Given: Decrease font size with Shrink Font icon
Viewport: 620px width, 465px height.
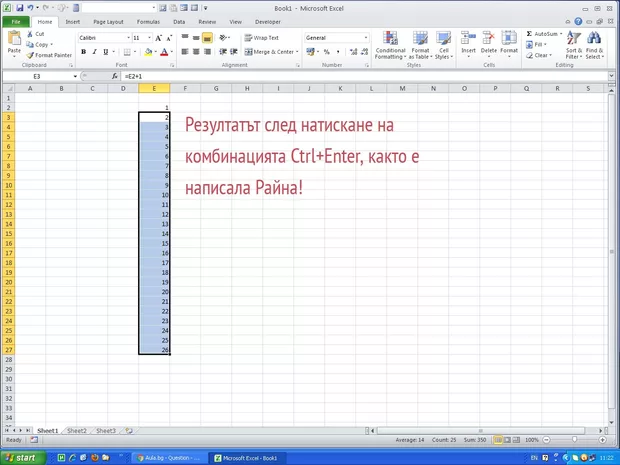Looking at the screenshot, I should point(169,38).
